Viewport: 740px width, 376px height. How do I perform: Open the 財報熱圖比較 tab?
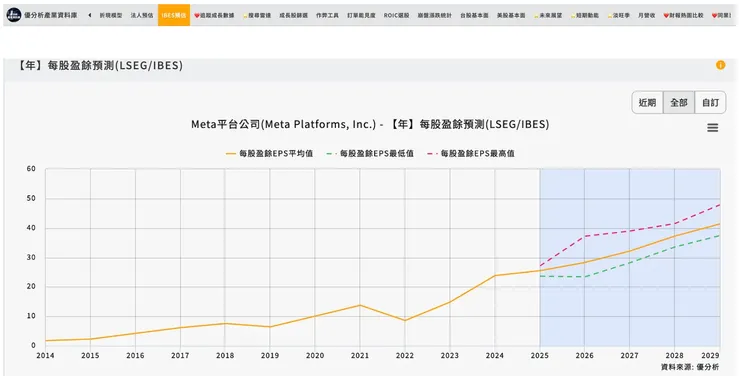click(x=683, y=16)
